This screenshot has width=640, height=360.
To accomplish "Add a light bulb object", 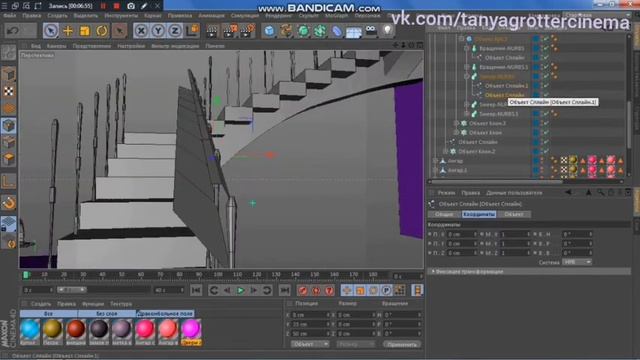I will point(387,30).
